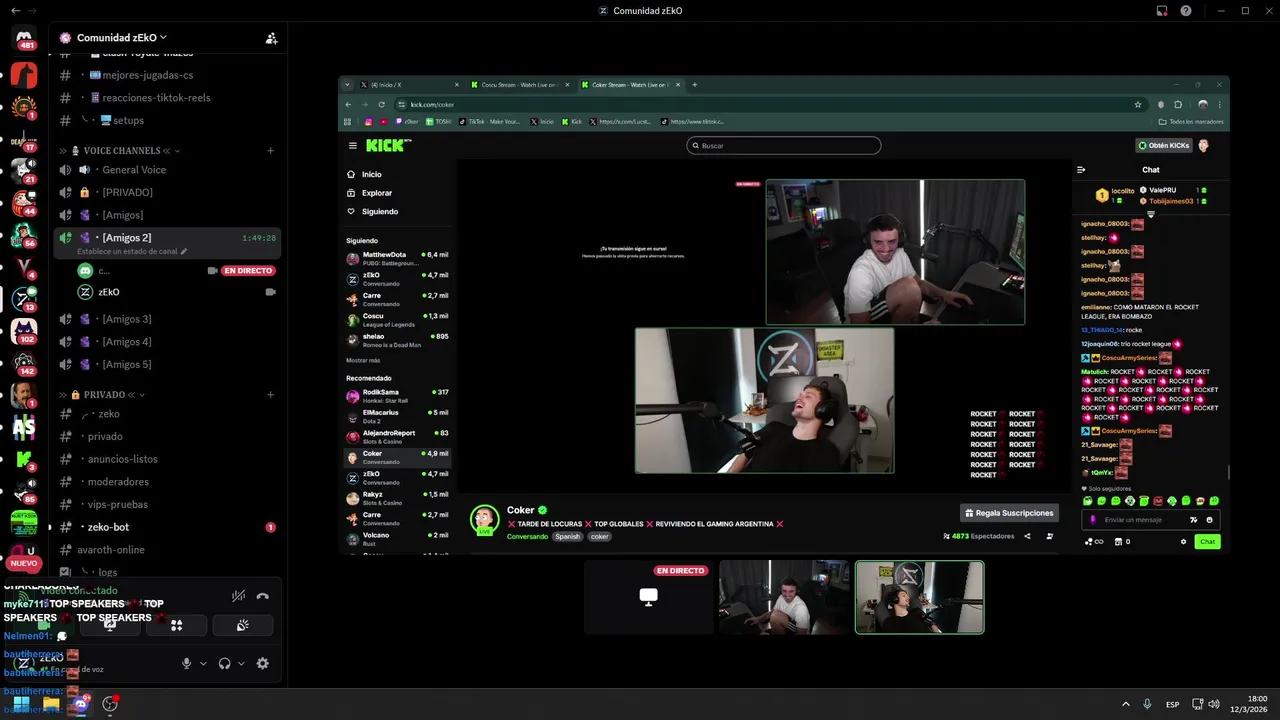Open the server icon with badge 56
The height and width of the screenshot is (720, 1280).
click(x=24, y=236)
